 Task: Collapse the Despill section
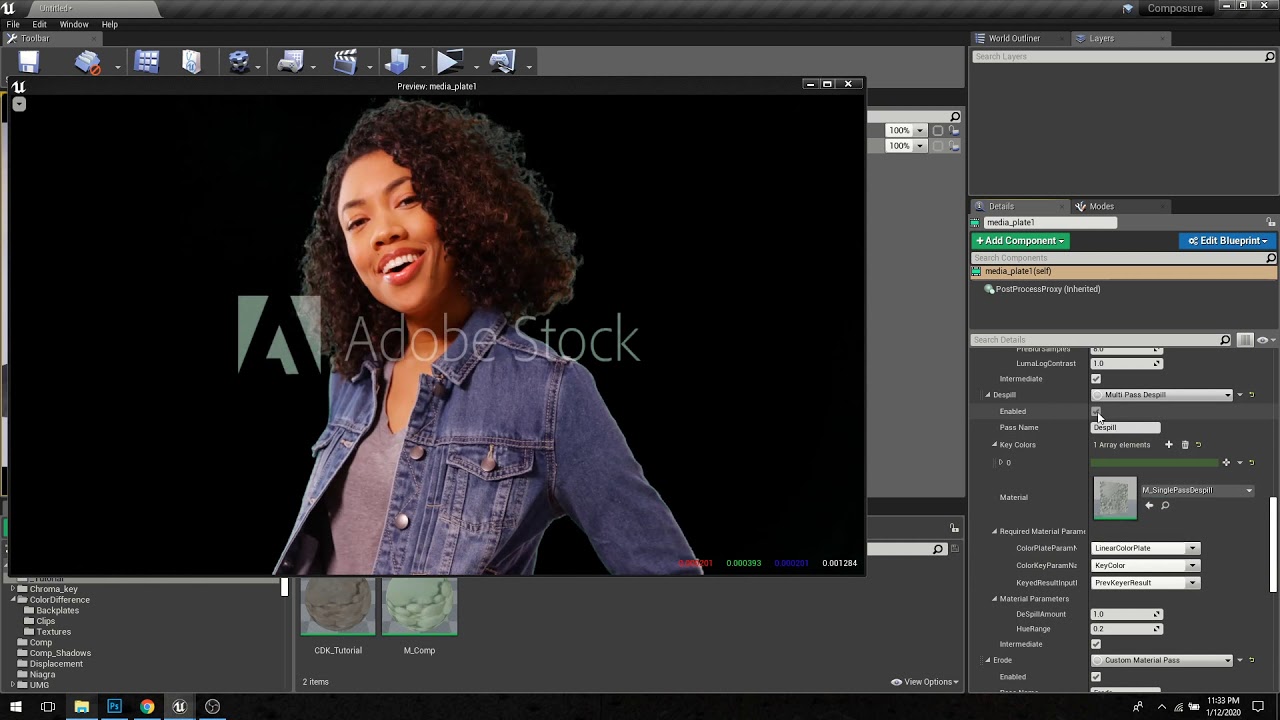pyautogui.click(x=988, y=395)
